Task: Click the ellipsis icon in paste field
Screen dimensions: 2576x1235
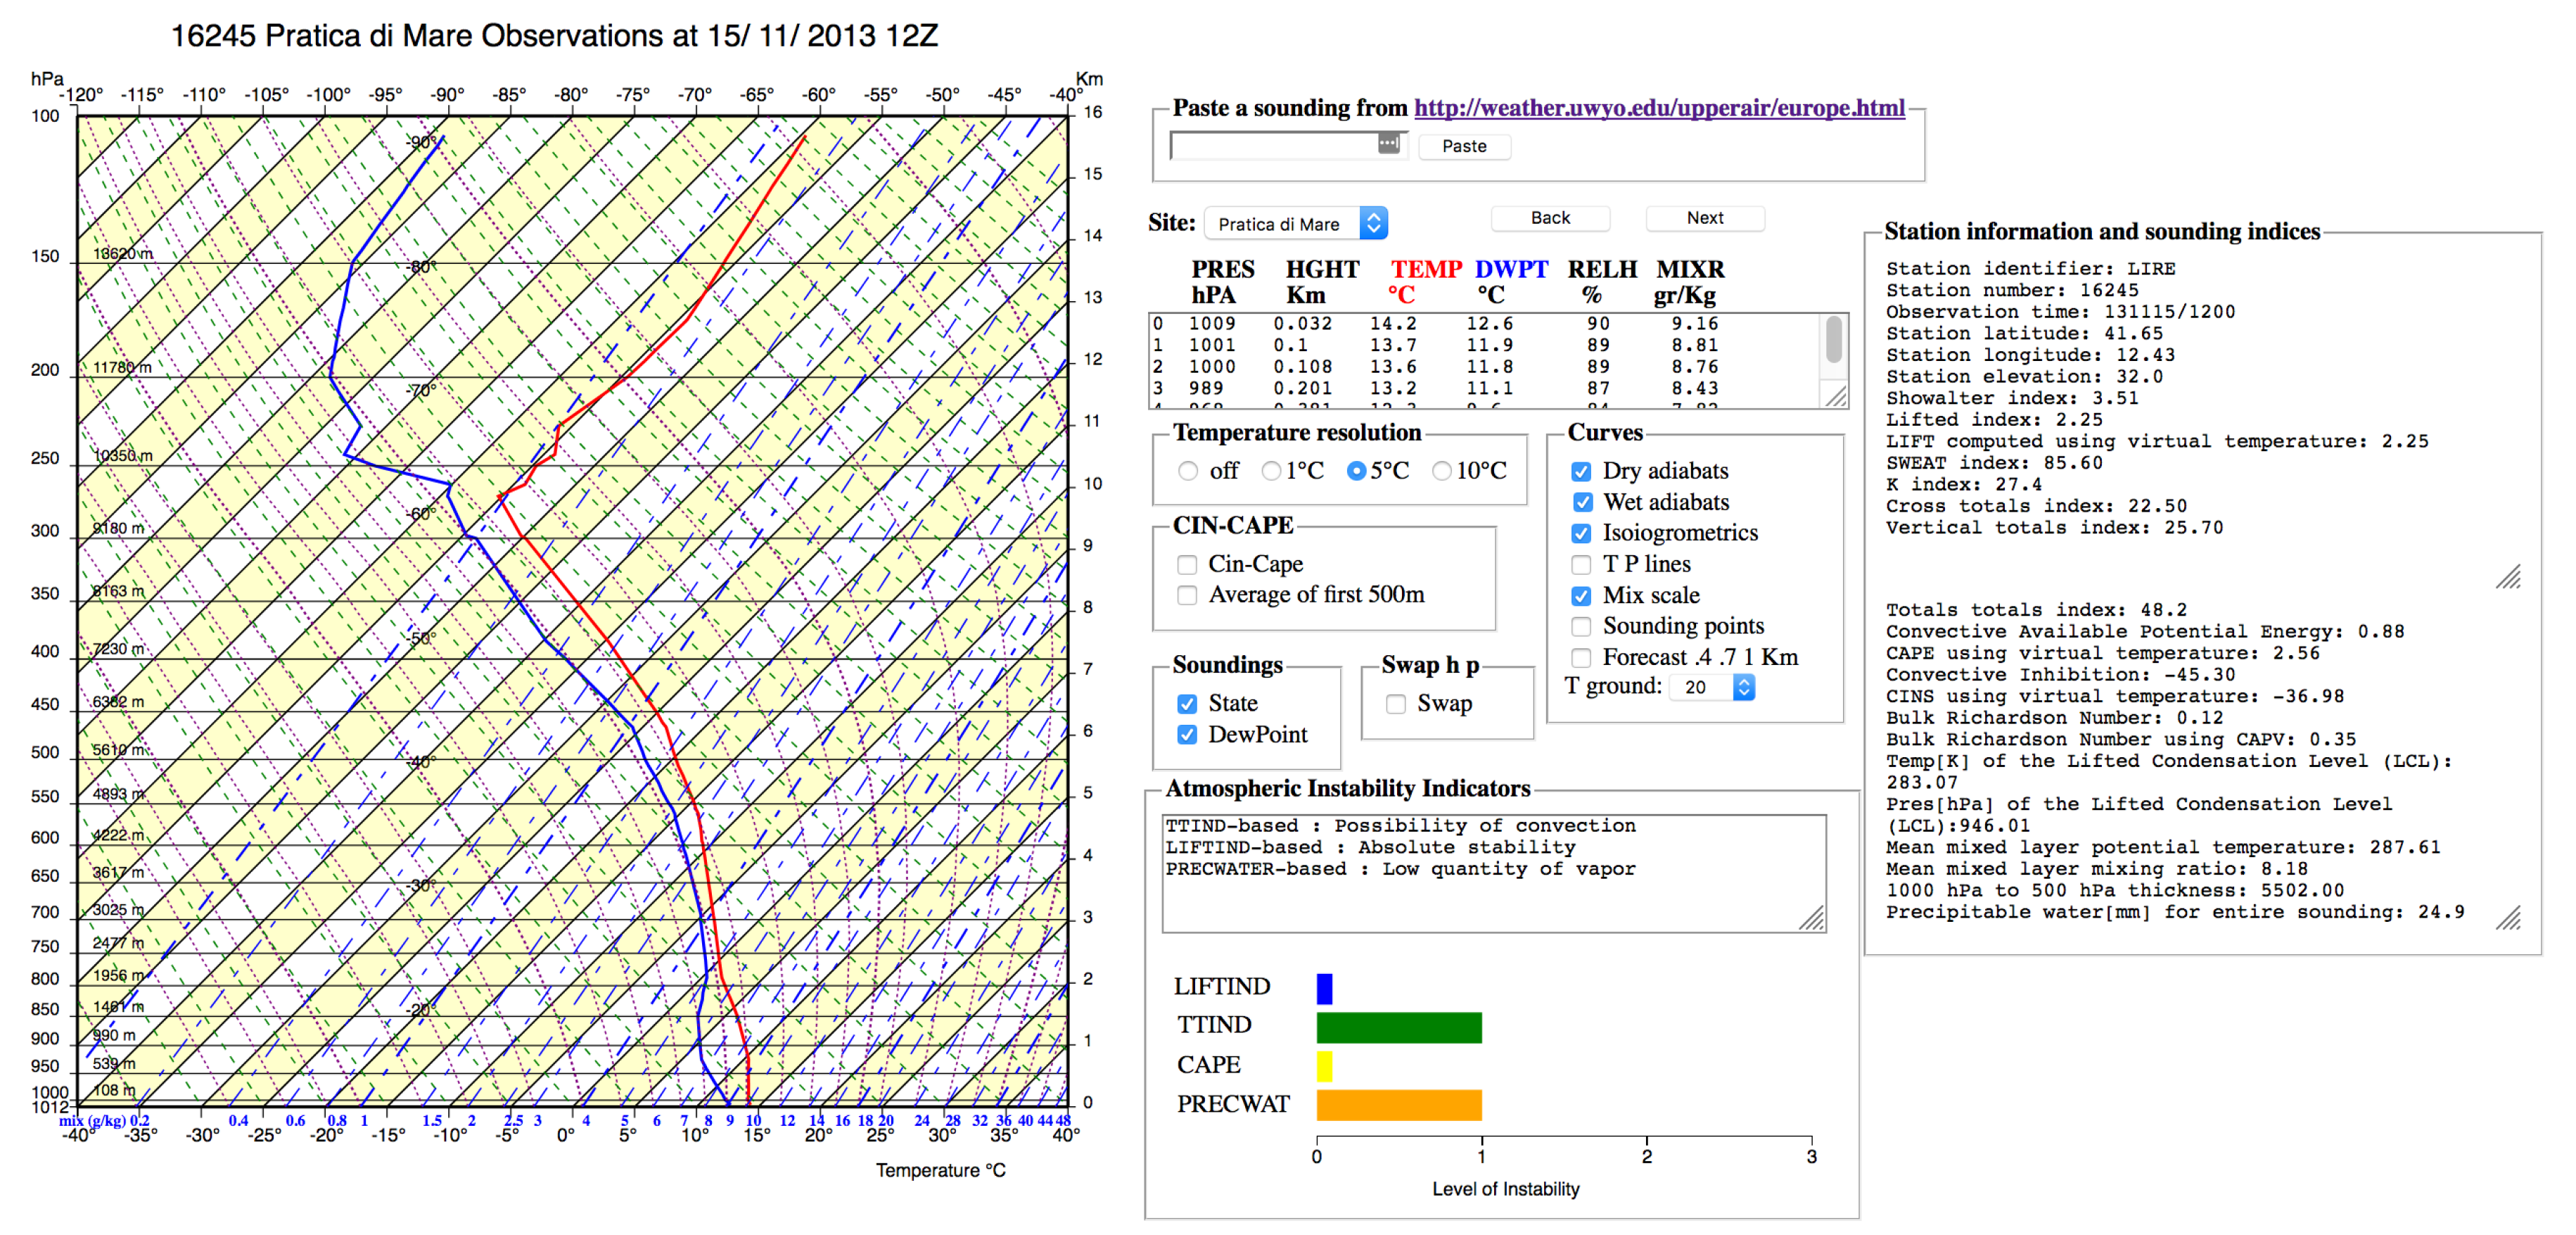Action: click(x=1388, y=144)
